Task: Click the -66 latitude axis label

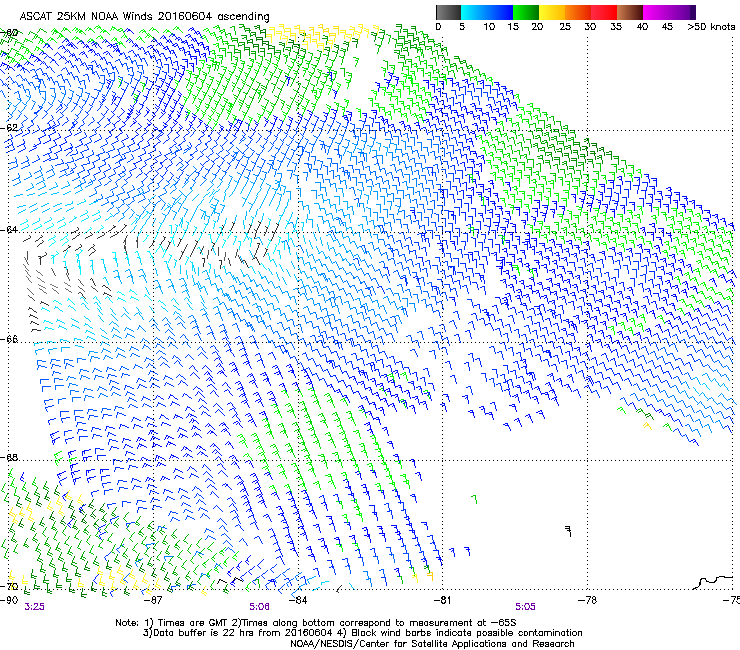Action: point(9,340)
